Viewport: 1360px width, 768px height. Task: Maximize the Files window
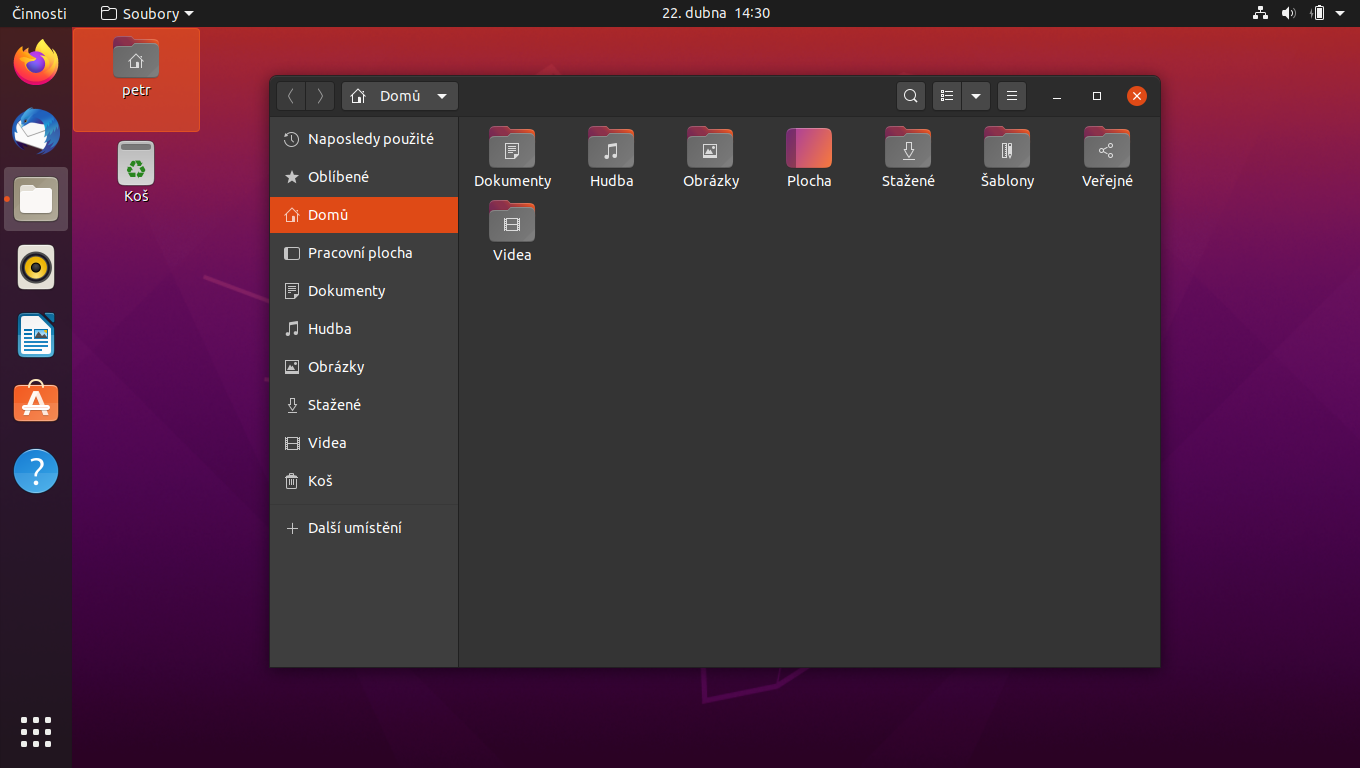pos(1097,96)
